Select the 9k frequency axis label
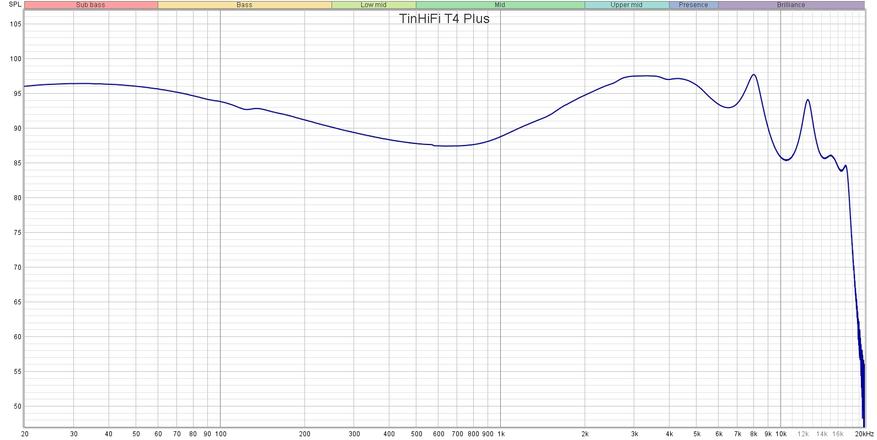Image resolution: width=877 pixels, height=440 pixels. [x=768, y=434]
